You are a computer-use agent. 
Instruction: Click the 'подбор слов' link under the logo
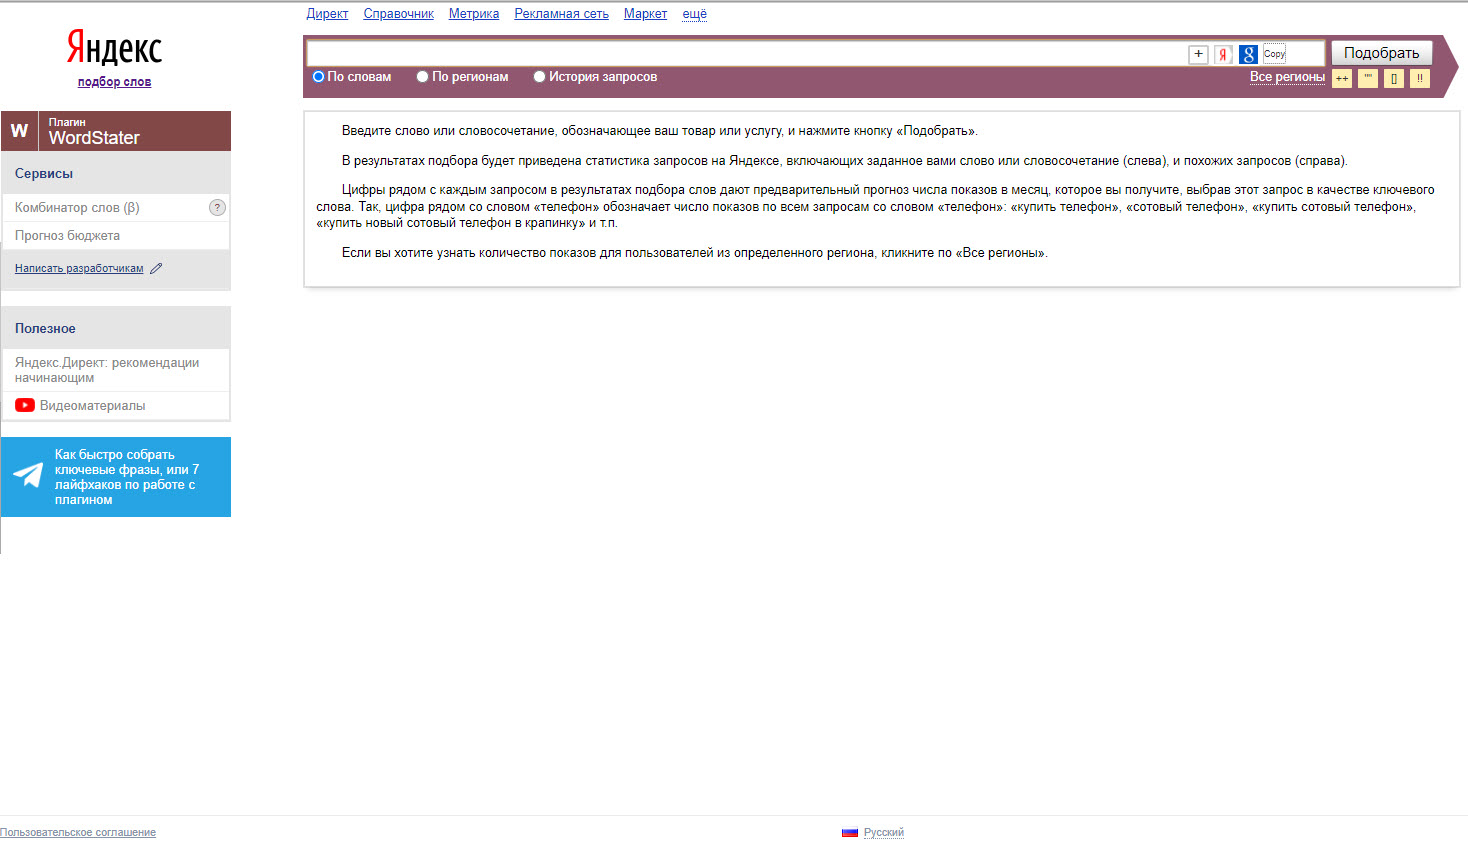pyautogui.click(x=114, y=82)
